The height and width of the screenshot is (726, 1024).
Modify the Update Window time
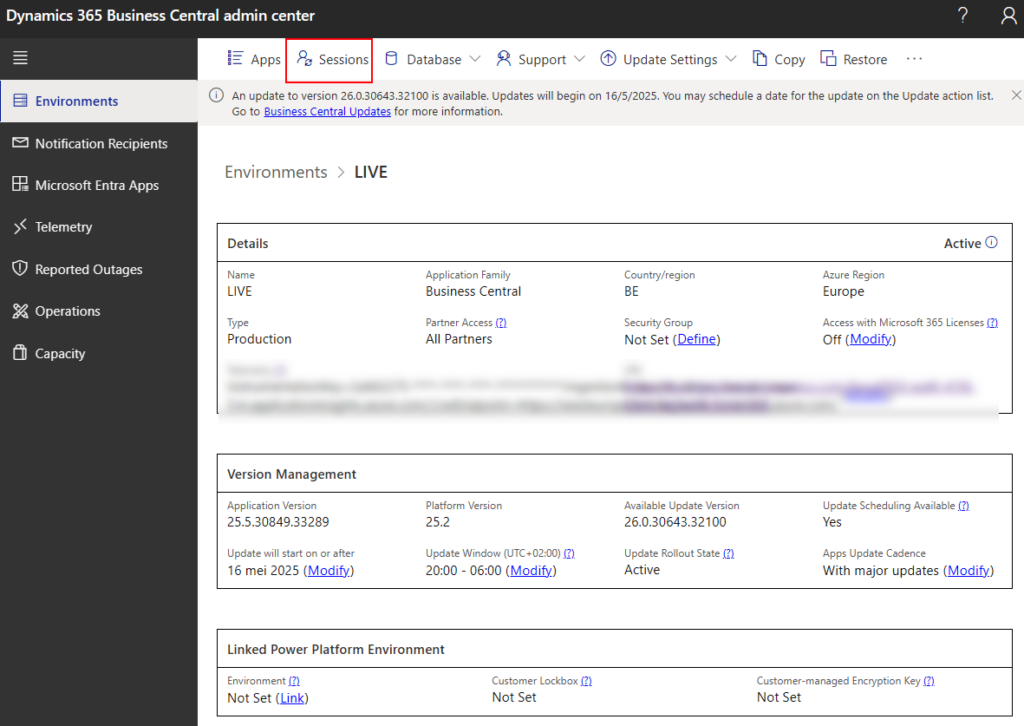(x=531, y=571)
